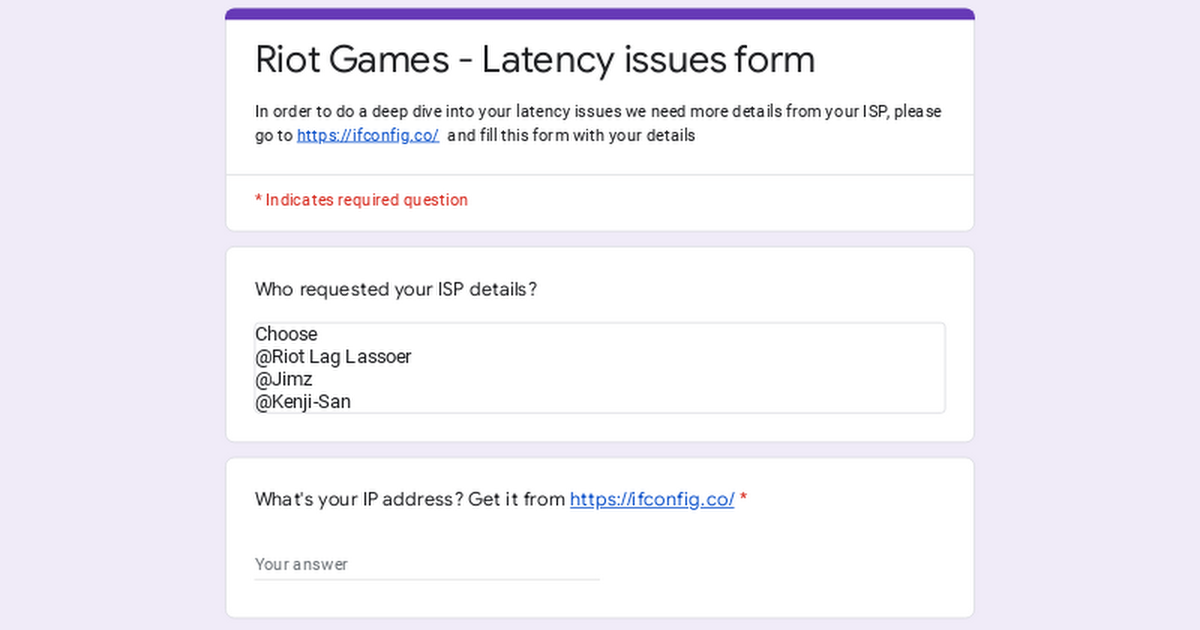Click the purple accent bar atop the form
1200x630 pixels.
coord(600,14)
